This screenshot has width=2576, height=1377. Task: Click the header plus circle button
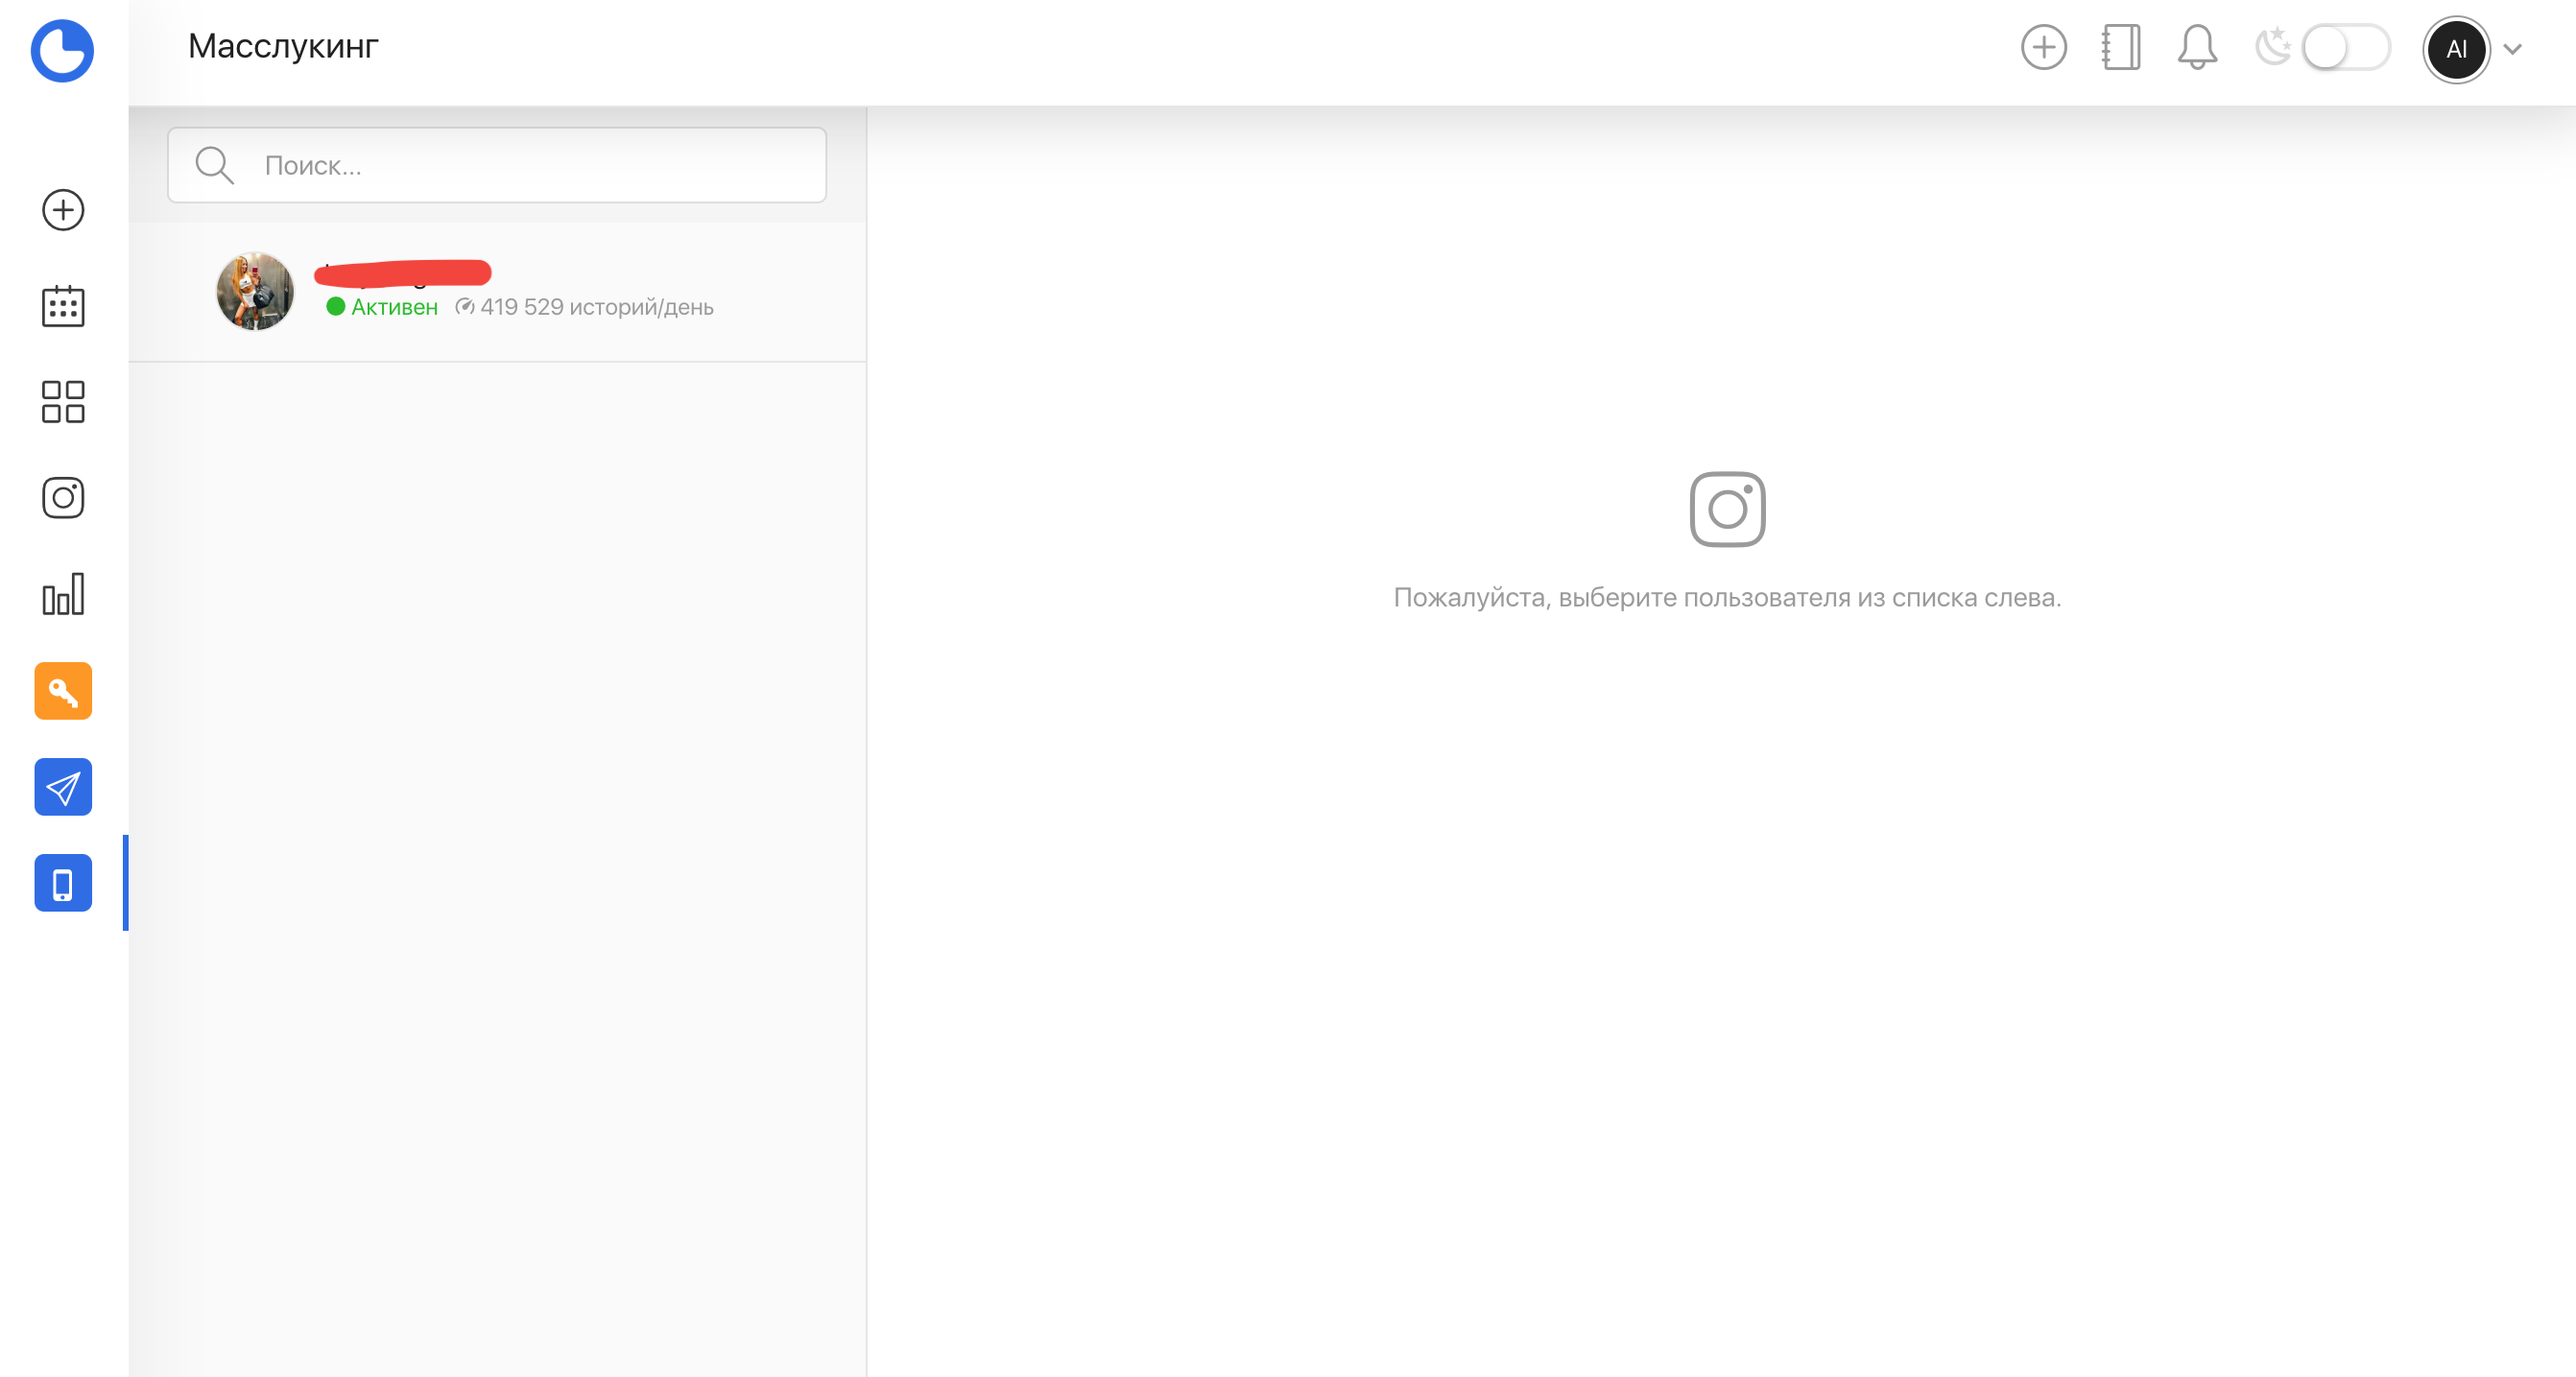point(2043,47)
